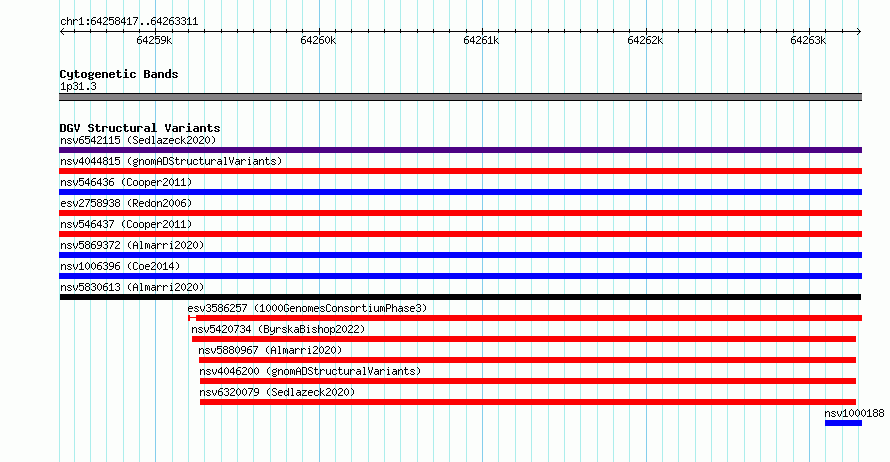
Task: Open the Cytogenetic Bands track heading
Action: pos(119,74)
